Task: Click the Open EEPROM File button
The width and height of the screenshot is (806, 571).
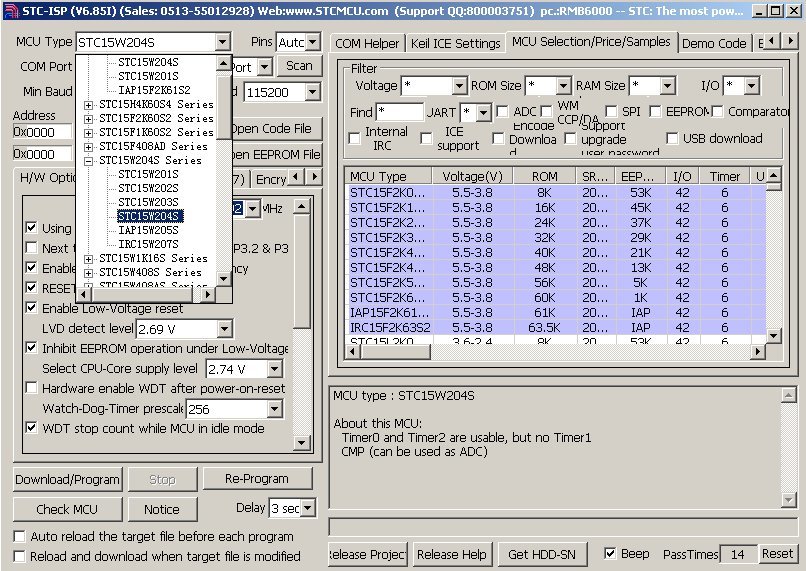Action: coord(276,154)
